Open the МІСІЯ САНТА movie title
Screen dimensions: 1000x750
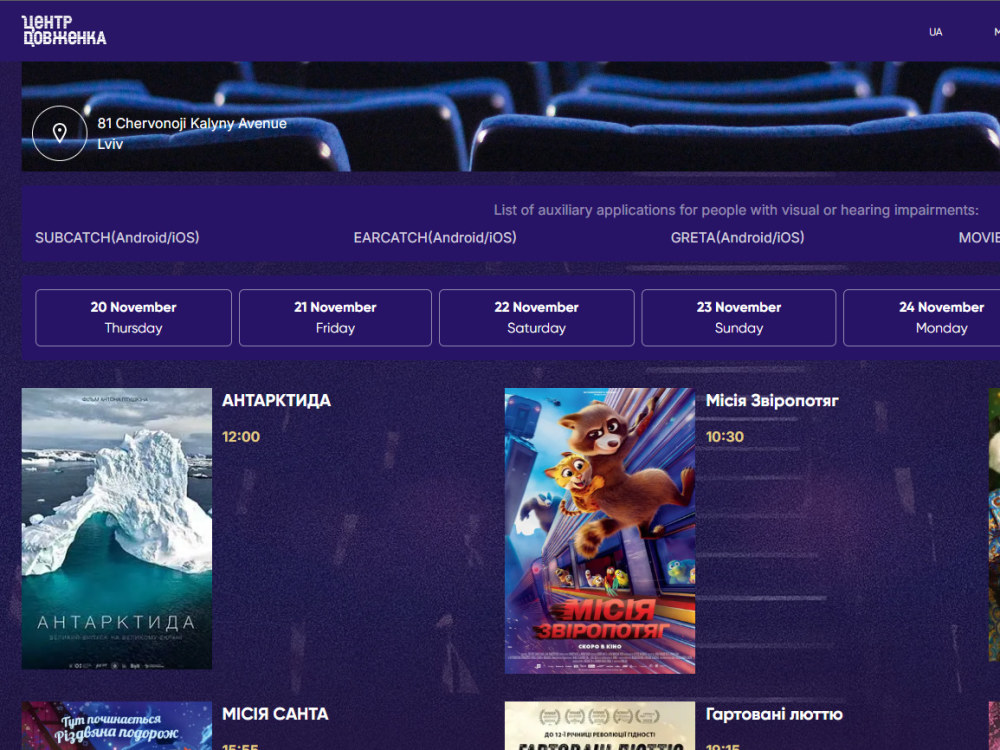click(x=275, y=714)
